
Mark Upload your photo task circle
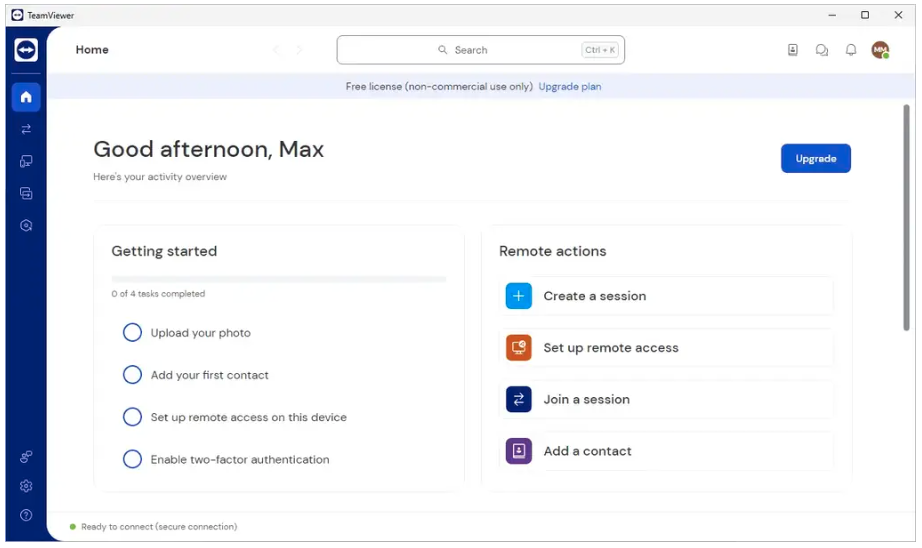[x=132, y=333]
